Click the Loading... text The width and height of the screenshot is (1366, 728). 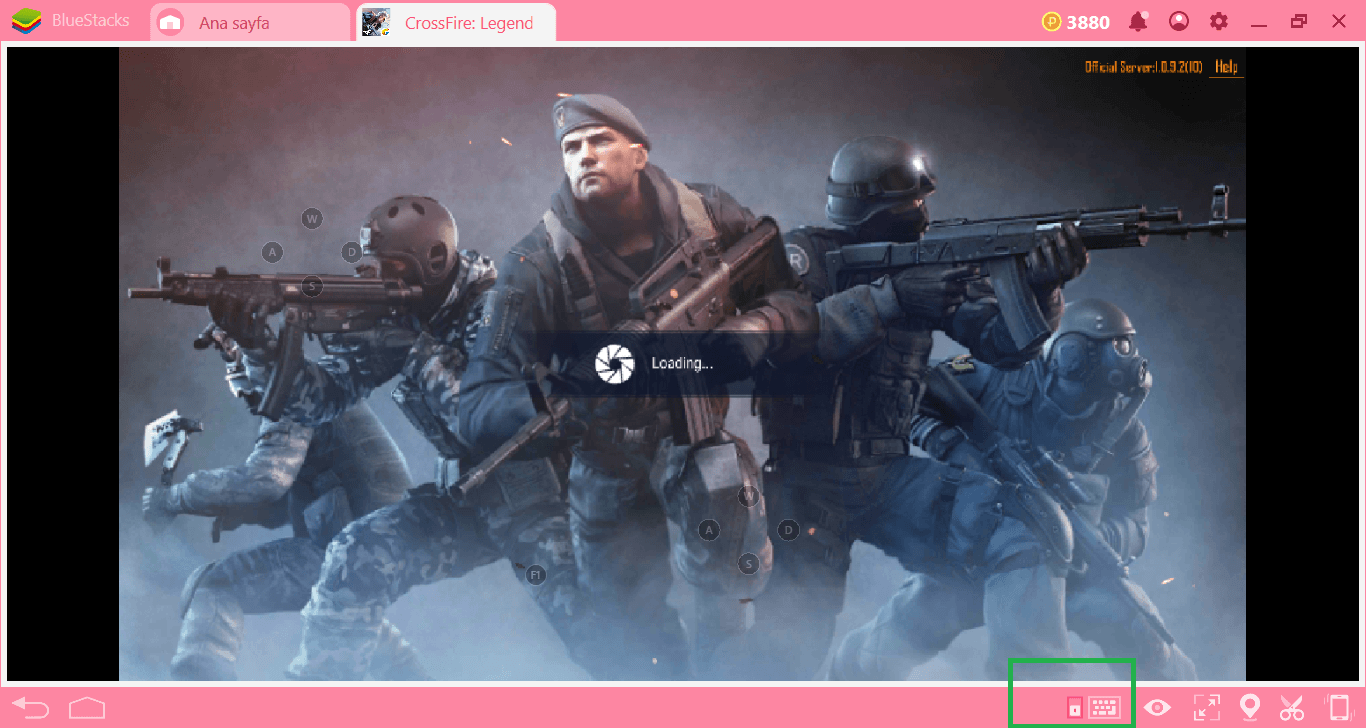point(682,364)
